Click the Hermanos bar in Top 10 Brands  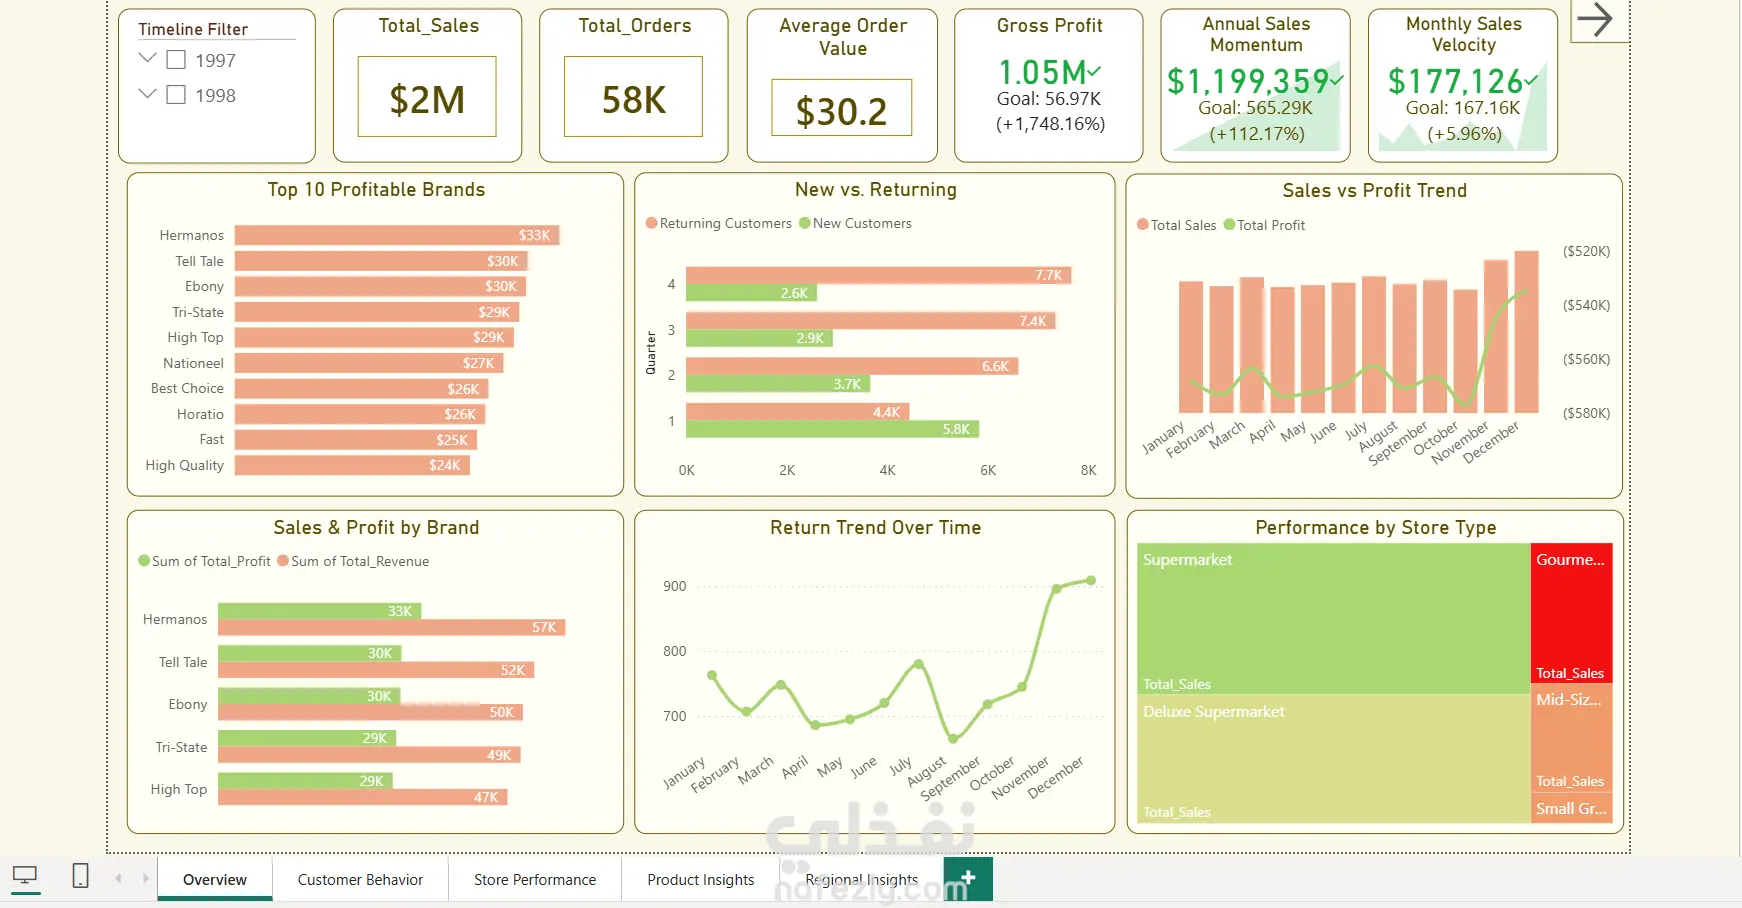coord(397,236)
